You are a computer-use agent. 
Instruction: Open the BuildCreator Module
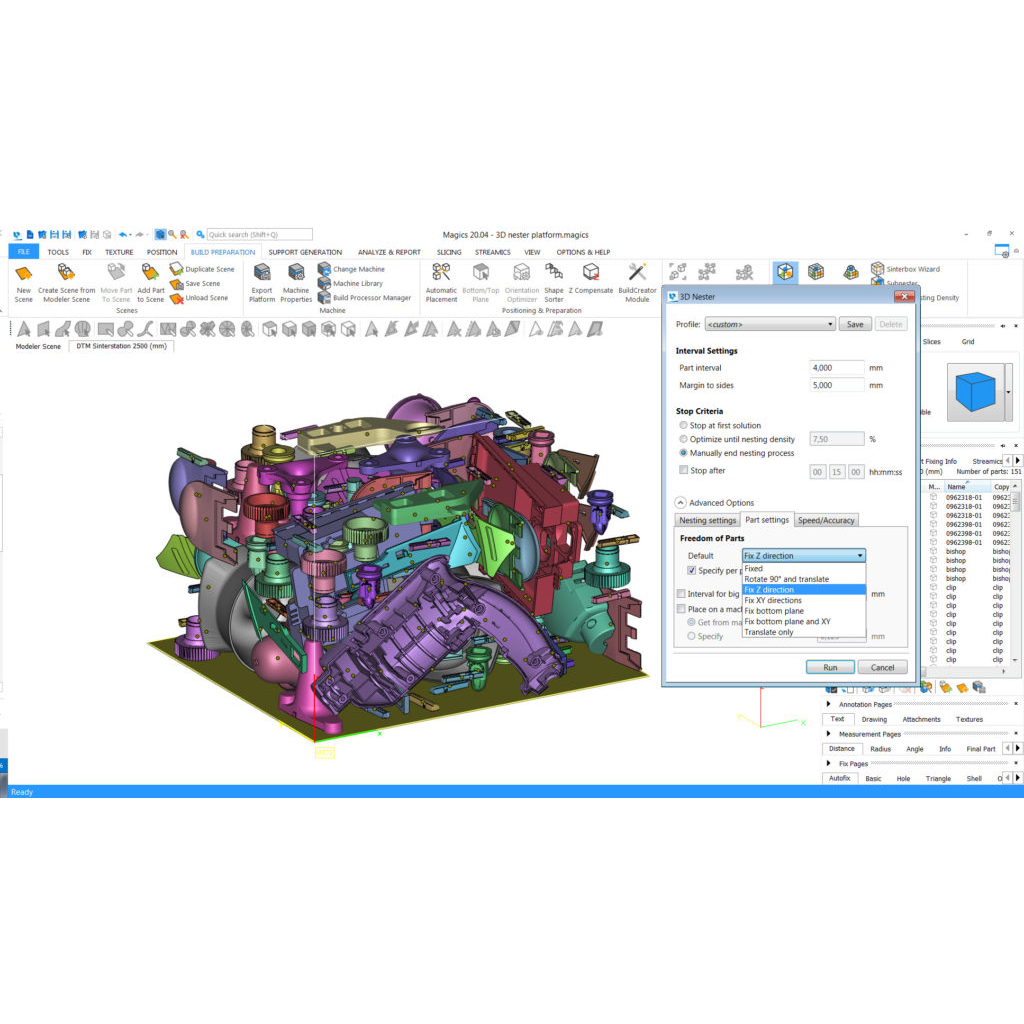point(637,283)
